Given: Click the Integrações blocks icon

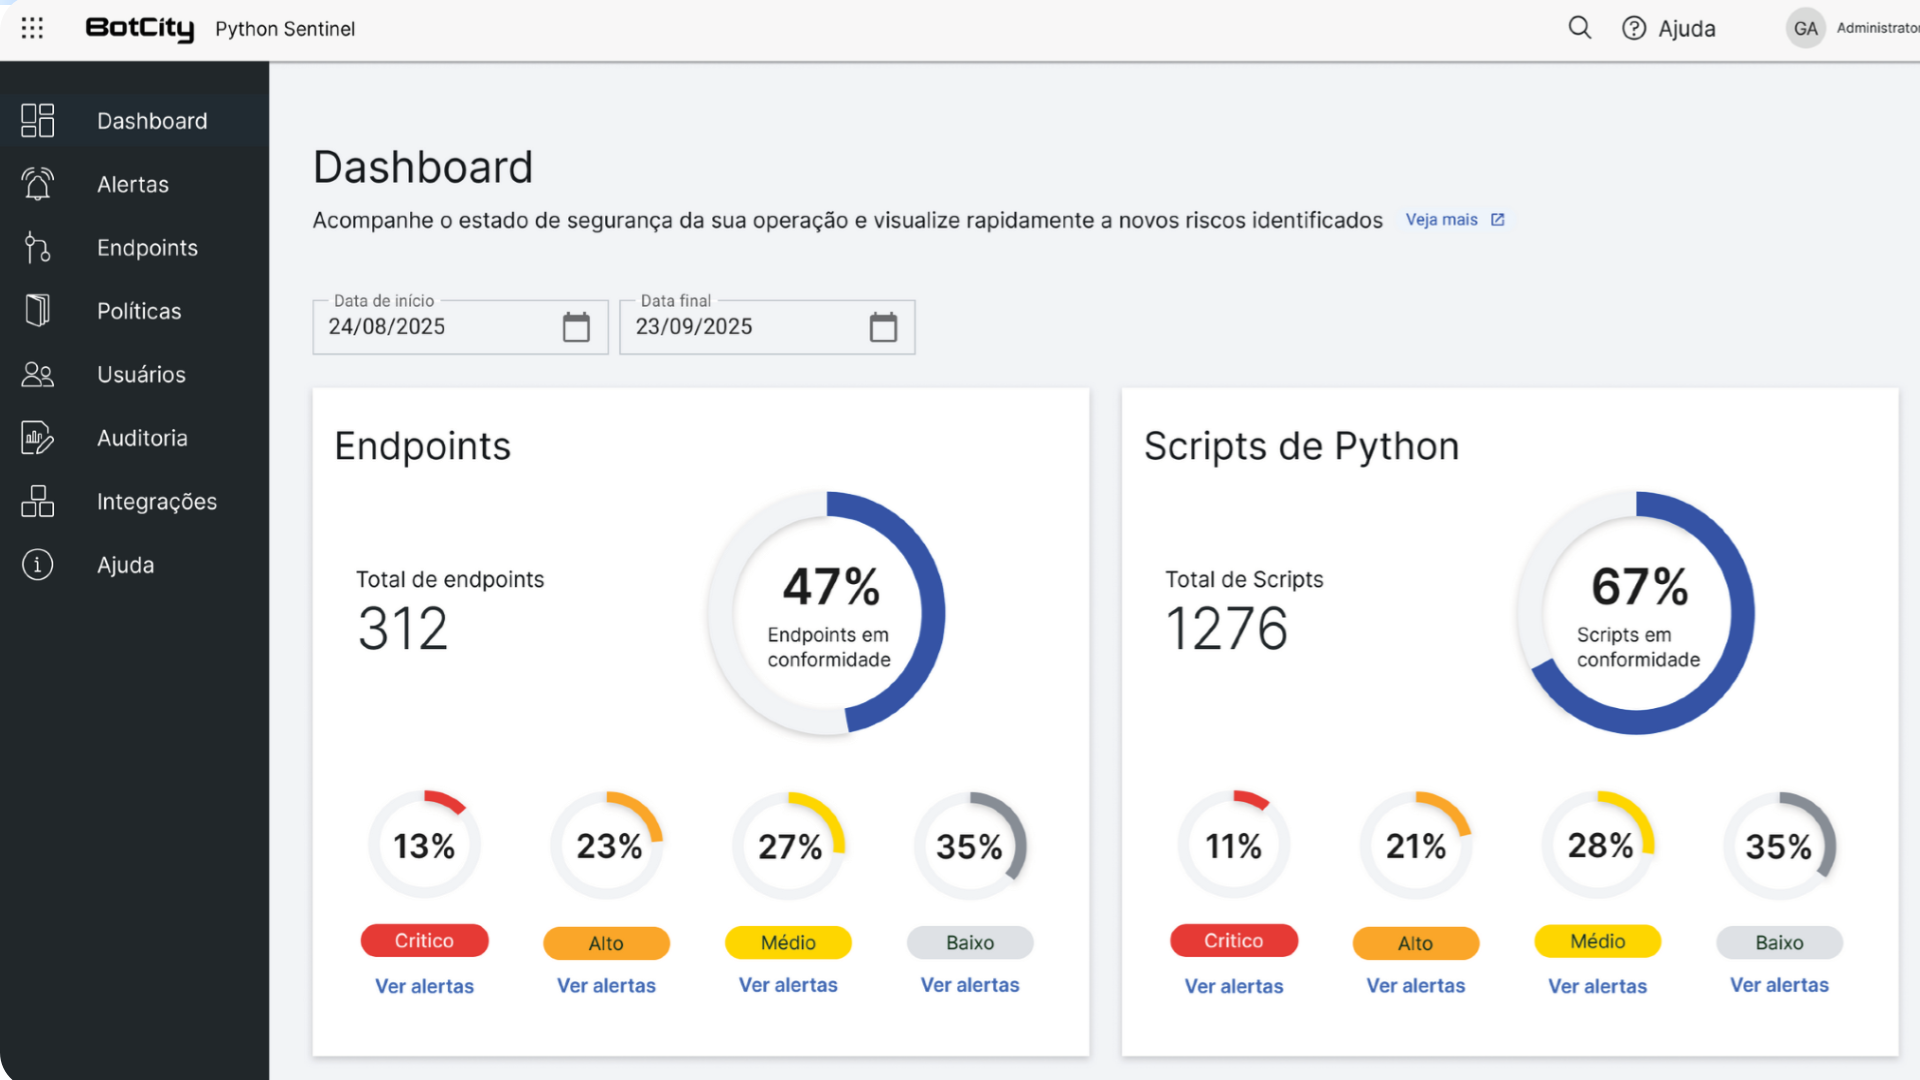Looking at the screenshot, I should 38,501.
